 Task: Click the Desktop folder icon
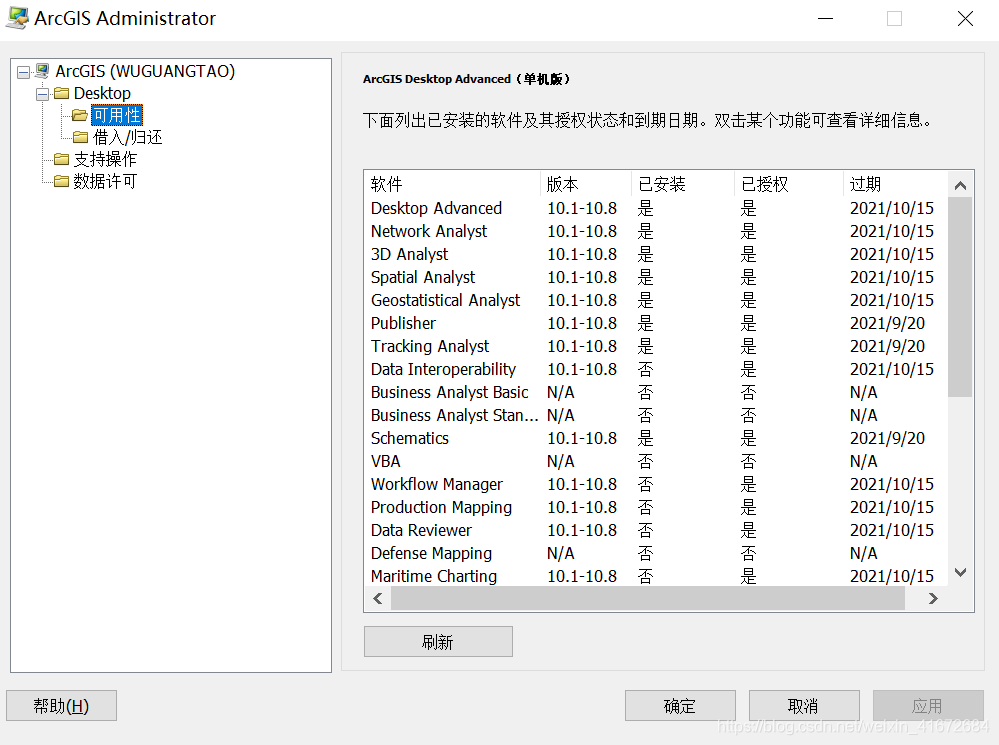(x=61, y=94)
